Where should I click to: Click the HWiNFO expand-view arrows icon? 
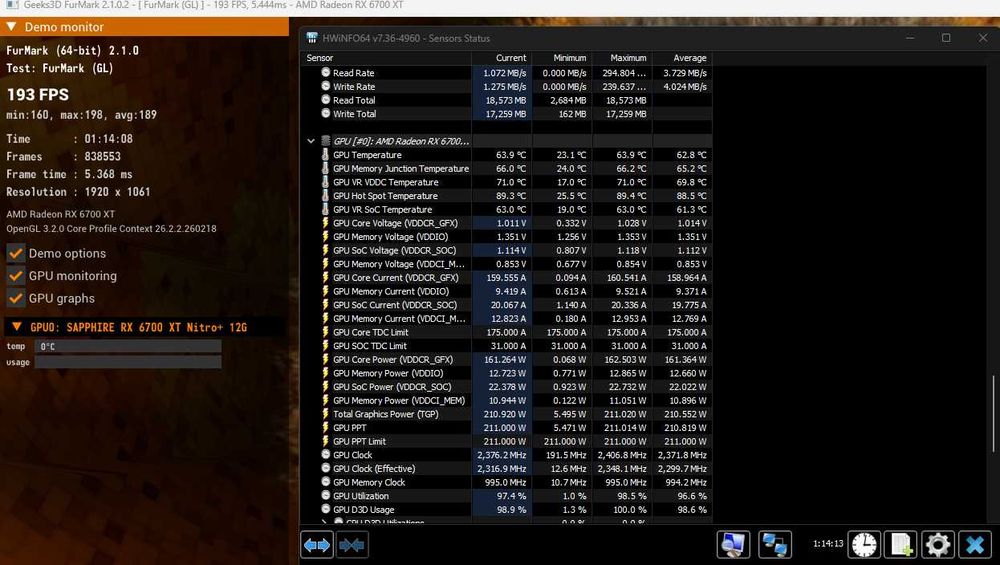click(317, 545)
